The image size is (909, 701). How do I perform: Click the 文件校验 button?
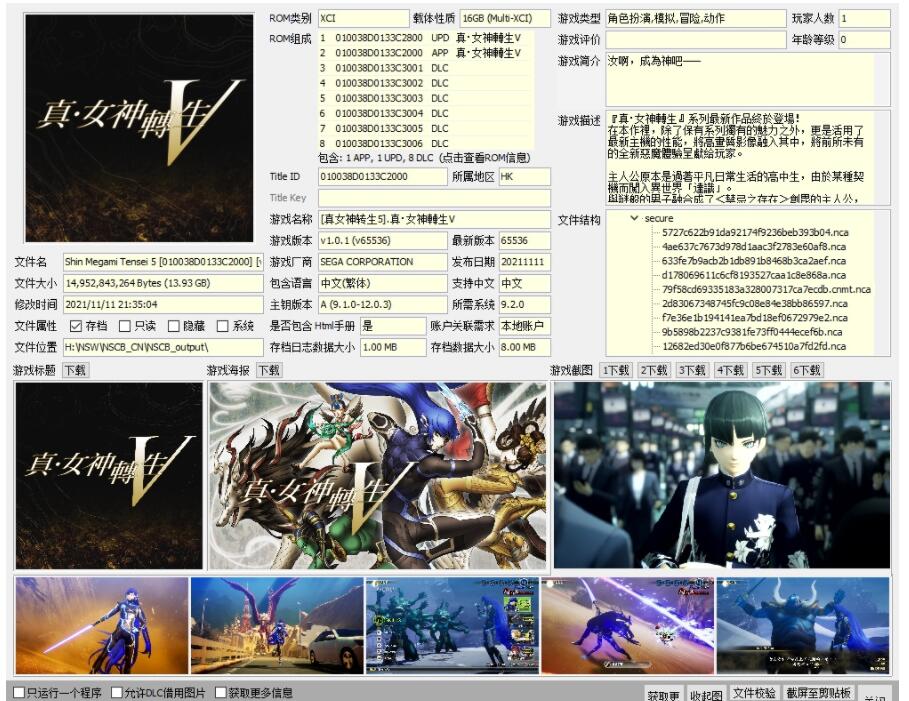point(754,693)
